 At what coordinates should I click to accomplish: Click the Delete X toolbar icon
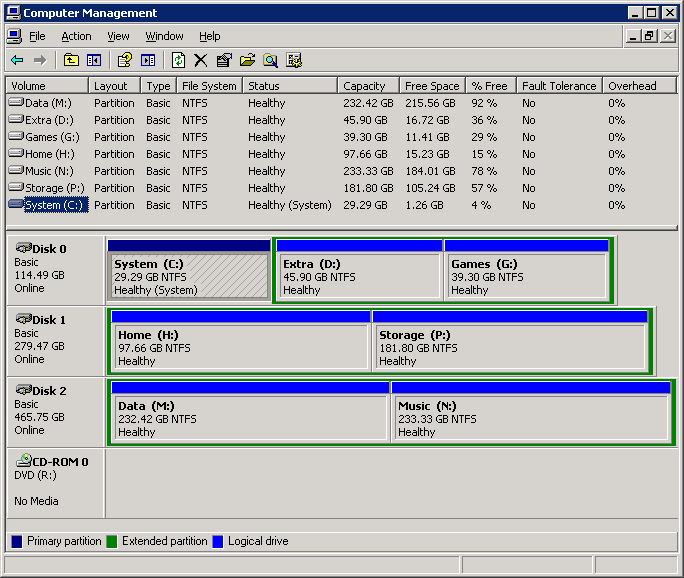point(200,60)
